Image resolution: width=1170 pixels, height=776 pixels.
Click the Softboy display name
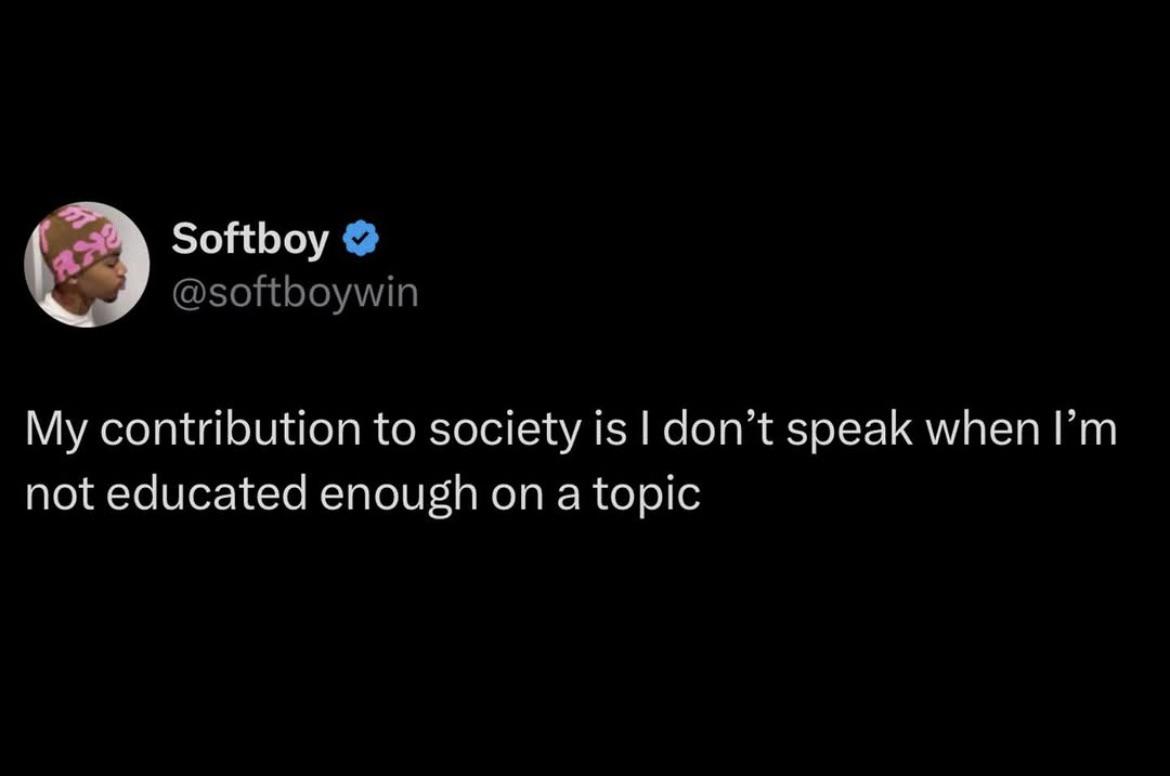tap(250, 240)
